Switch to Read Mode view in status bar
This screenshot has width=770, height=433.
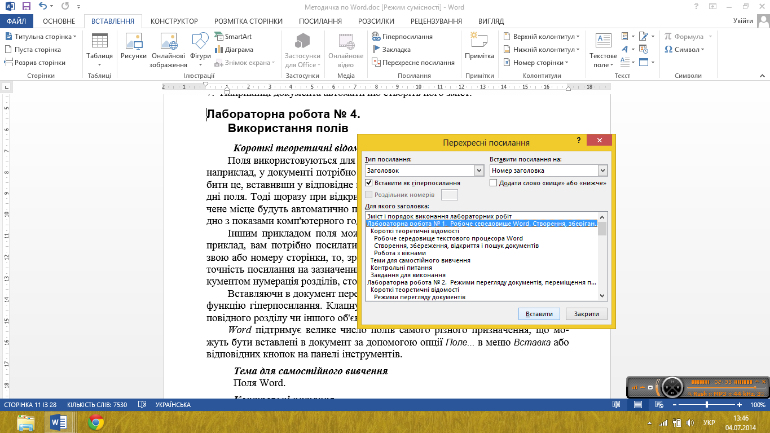(616, 405)
